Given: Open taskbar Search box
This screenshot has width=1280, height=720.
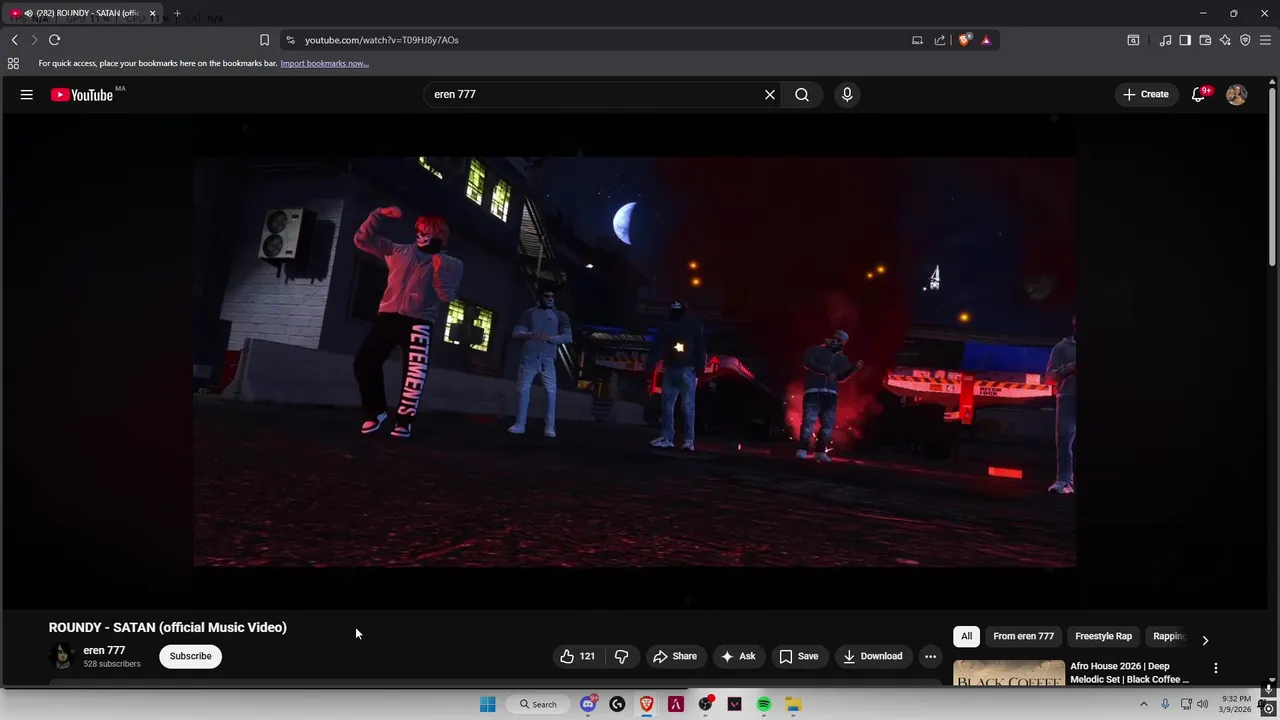Looking at the screenshot, I should [538, 704].
